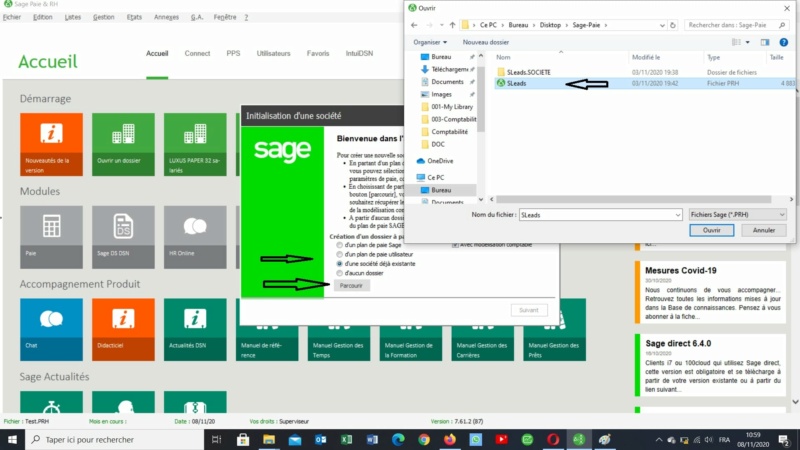Open the Edition menu
The width and height of the screenshot is (800, 450).
(x=42, y=17)
